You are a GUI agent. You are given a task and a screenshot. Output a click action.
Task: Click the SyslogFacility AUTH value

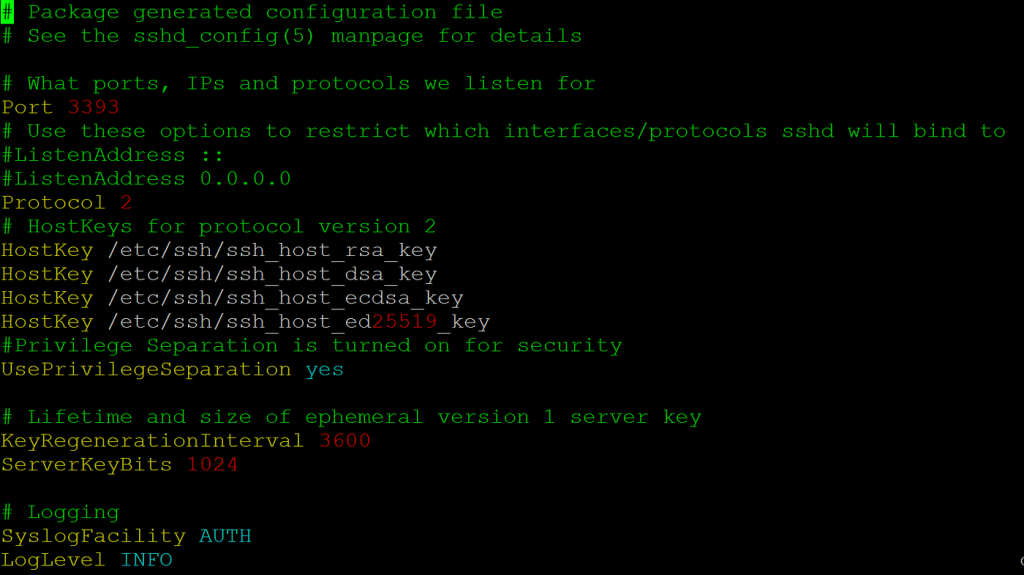click(x=225, y=536)
